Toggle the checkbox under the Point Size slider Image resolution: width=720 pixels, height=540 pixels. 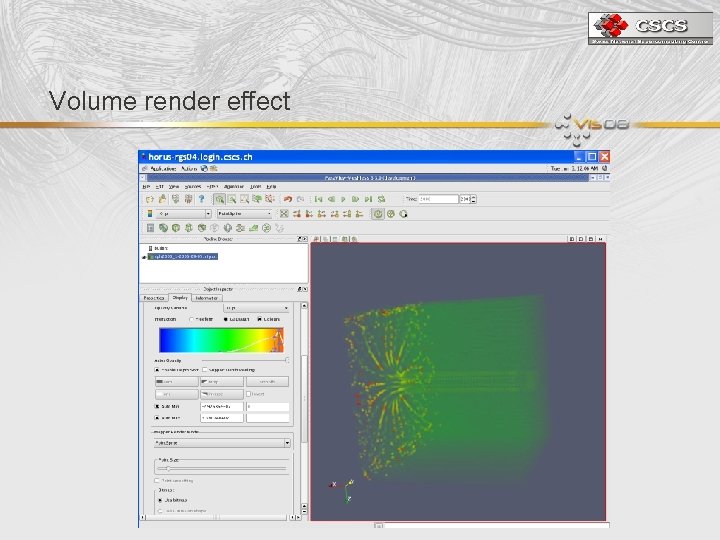pyautogui.click(x=157, y=481)
